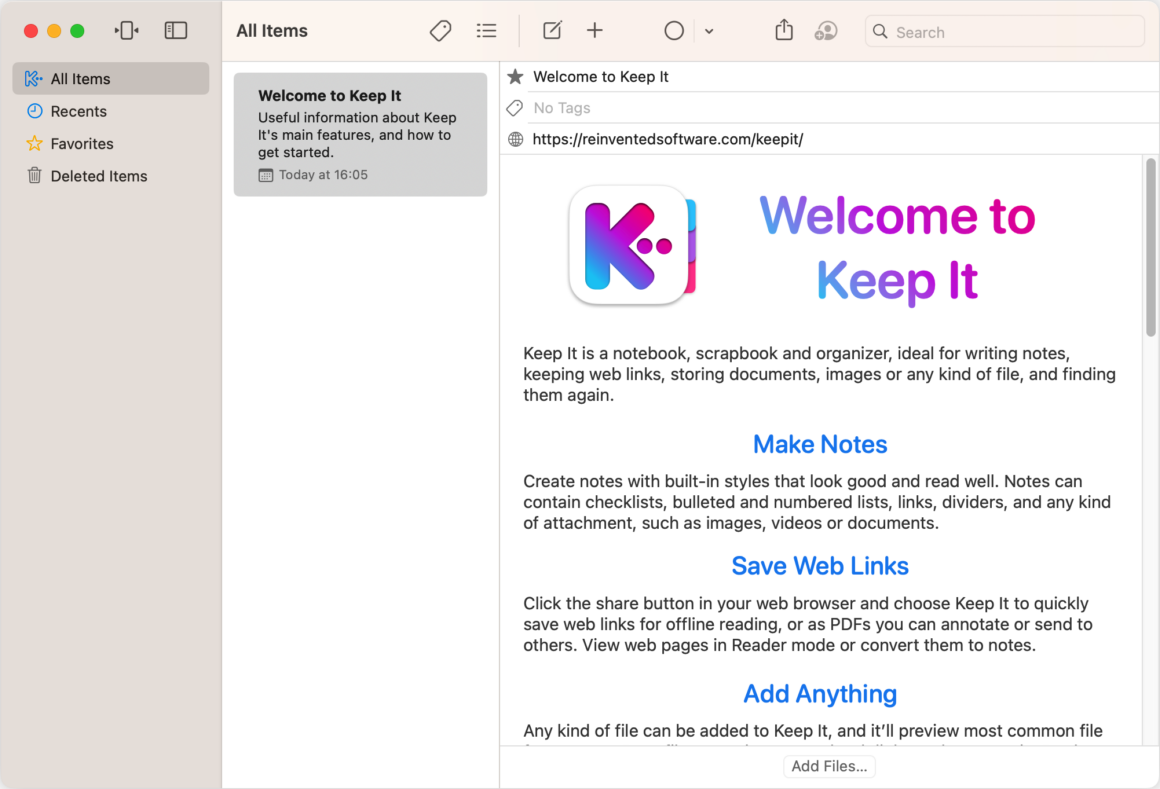Click the add people collaboration icon
The image size is (1160, 789).
pos(826,31)
